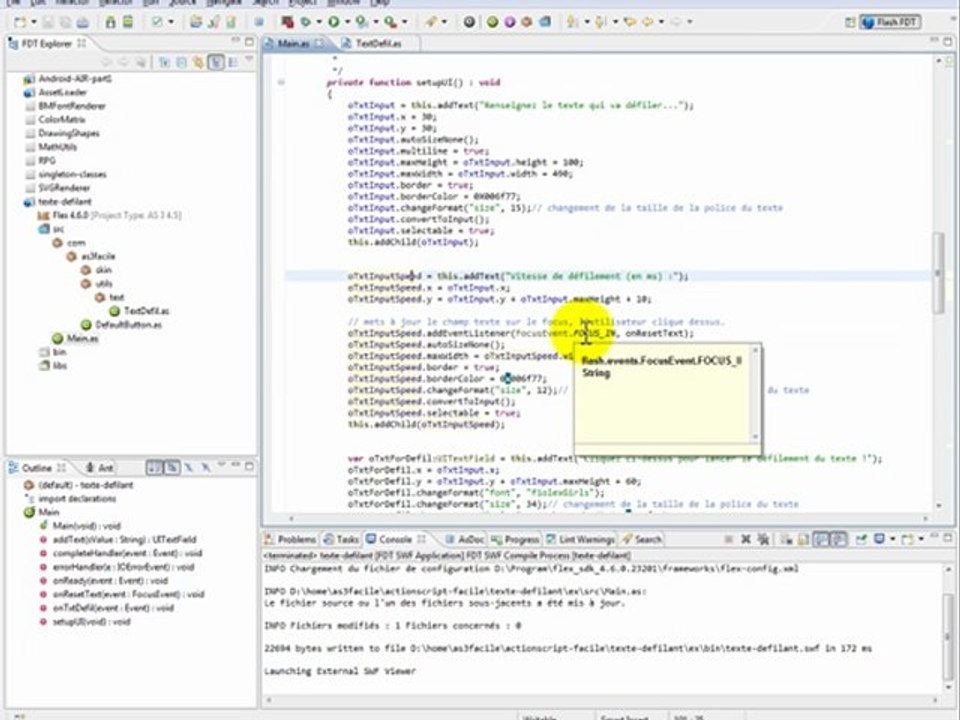Open the Flex 4.6.0 SDK node
The image size is (960, 720).
point(70,215)
